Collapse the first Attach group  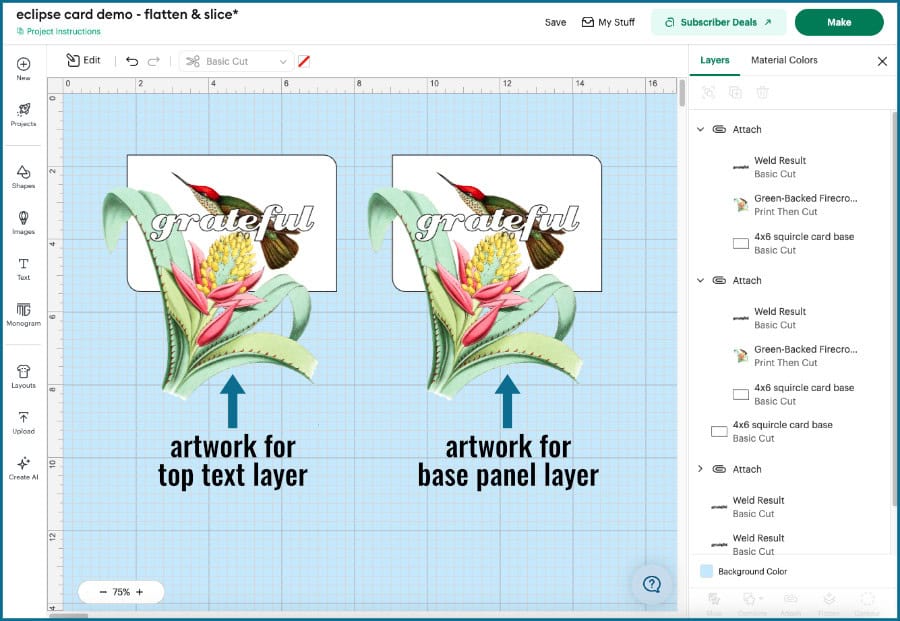click(700, 130)
